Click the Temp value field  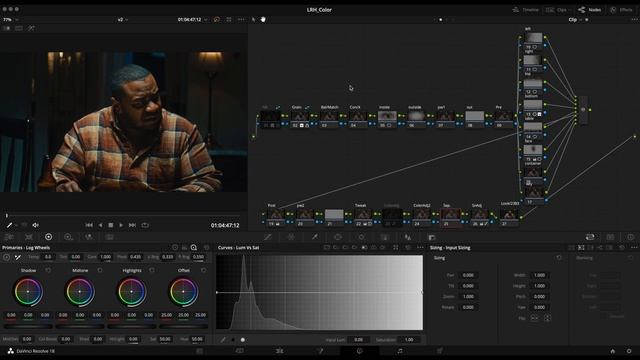click(x=48, y=257)
